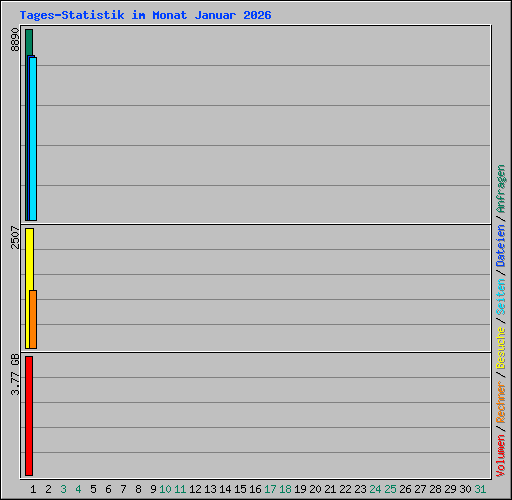Screen dimensions: 512x500
Task: Click day '20' on the x-axis
Action: (x=315, y=489)
